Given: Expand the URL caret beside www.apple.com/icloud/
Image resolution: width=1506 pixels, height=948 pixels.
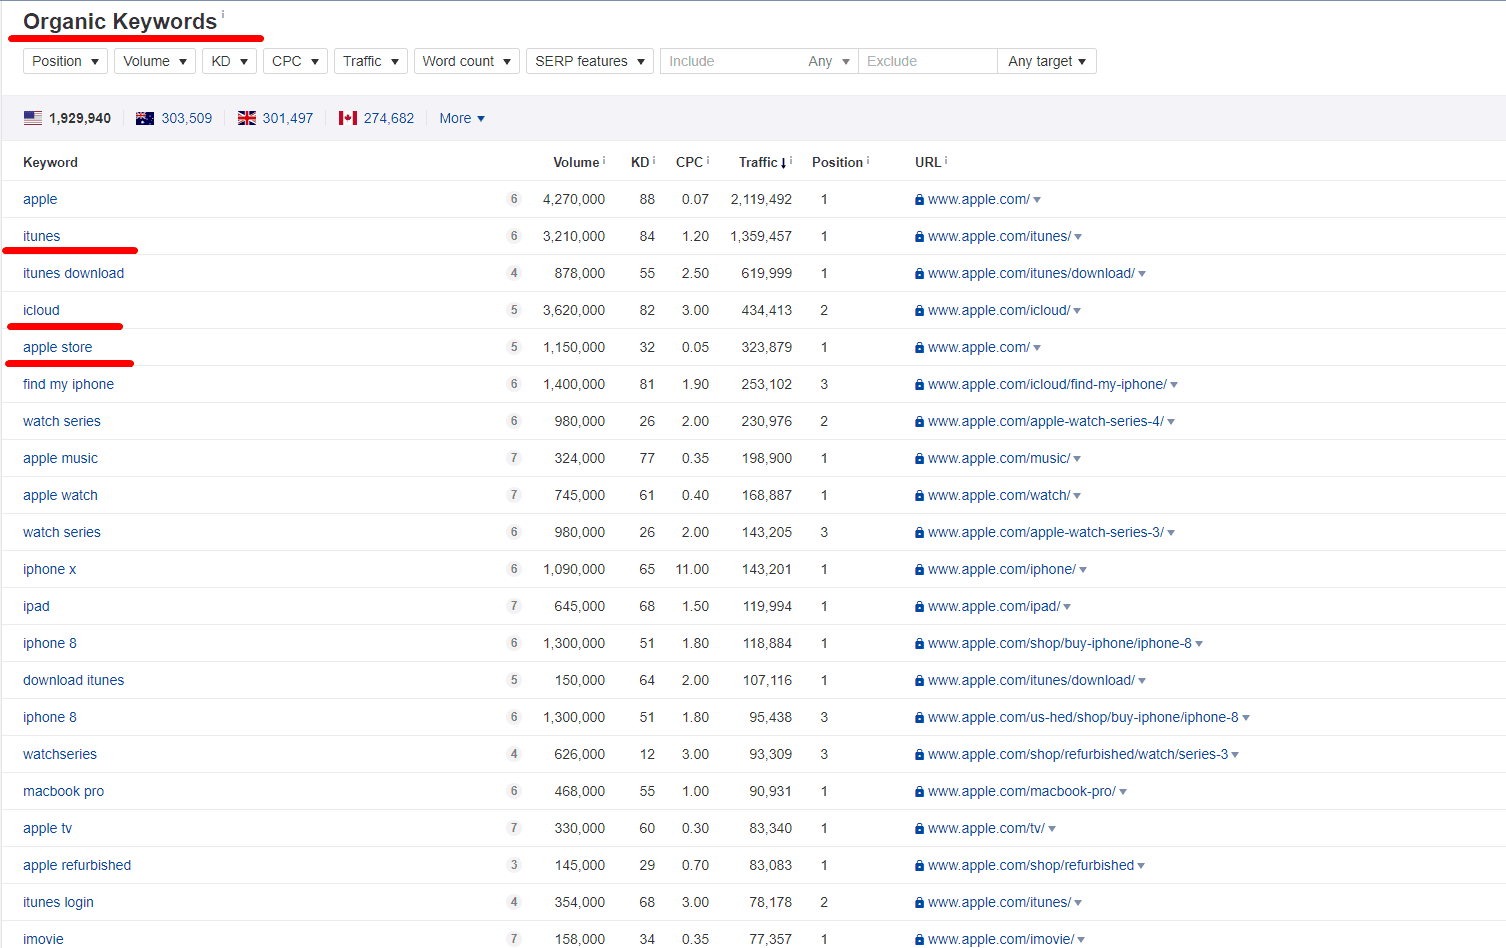Looking at the screenshot, I should [x=1078, y=310].
